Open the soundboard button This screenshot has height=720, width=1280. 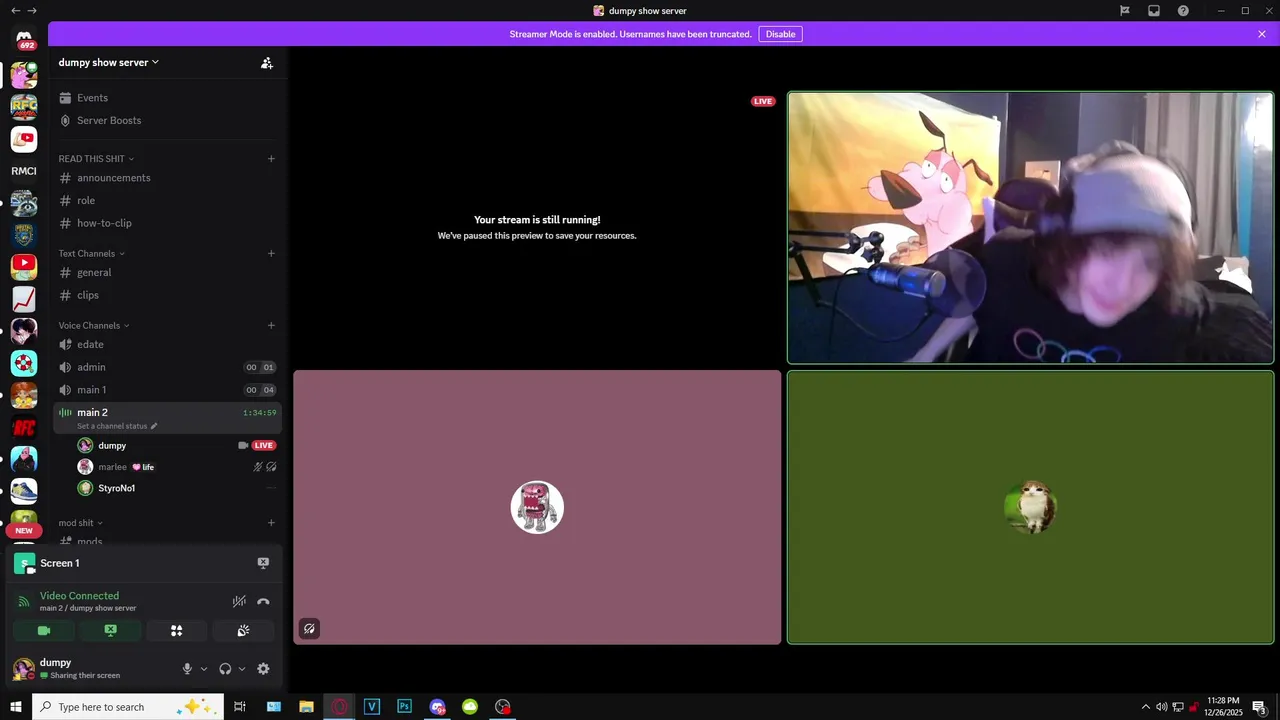point(243,631)
